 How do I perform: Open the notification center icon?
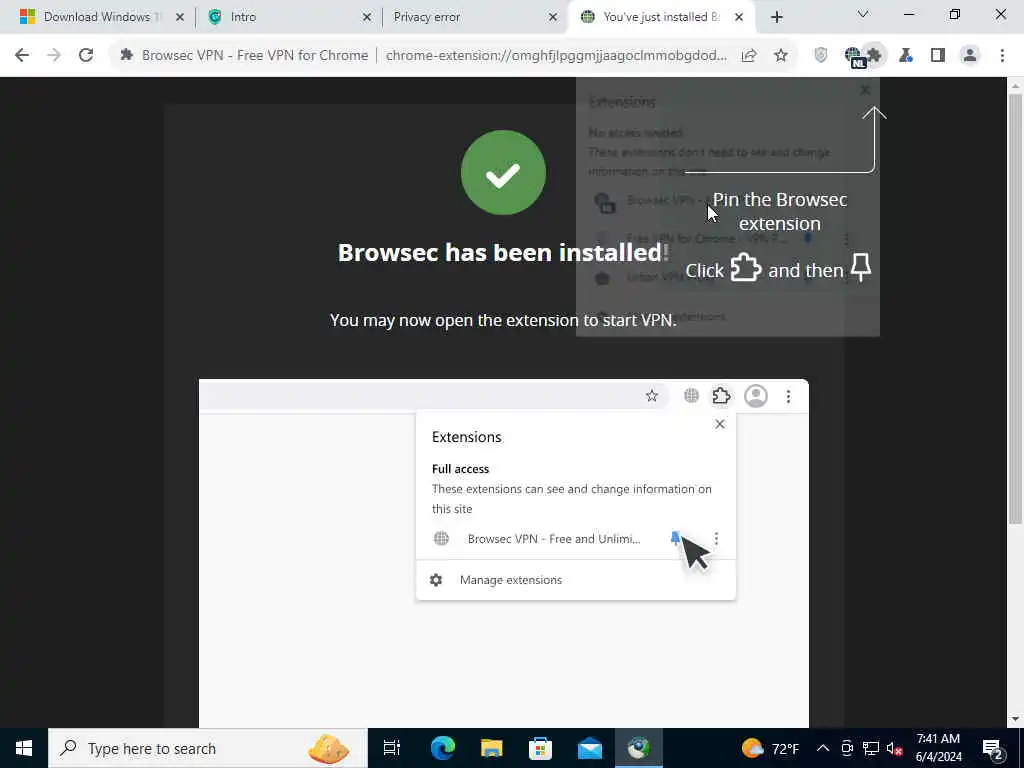click(993, 748)
